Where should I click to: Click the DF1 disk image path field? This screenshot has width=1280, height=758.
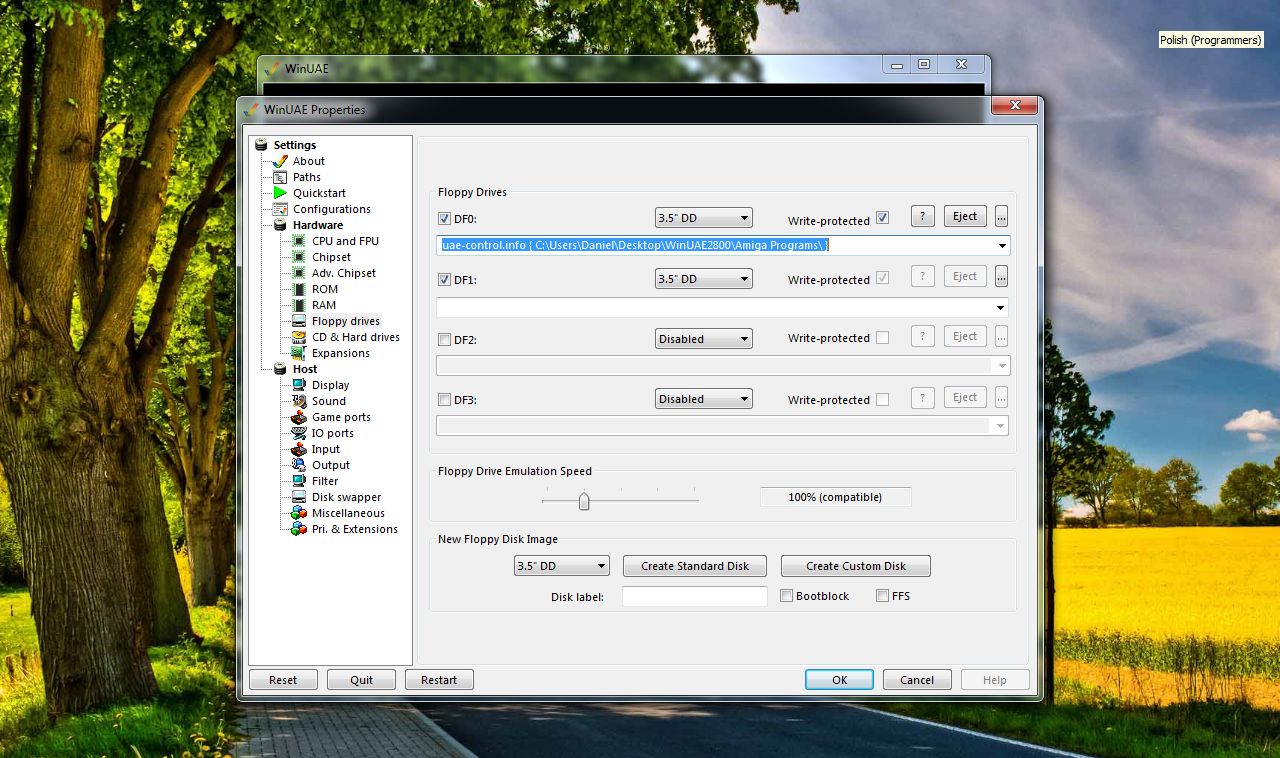(x=723, y=307)
